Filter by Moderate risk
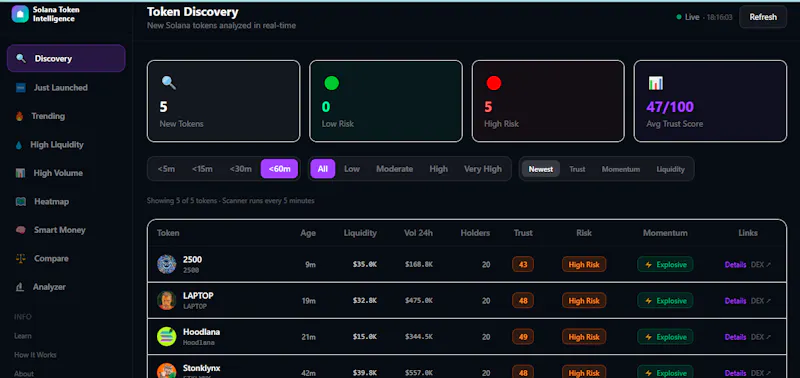Screen dimensions: 800x378 pos(394,169)
